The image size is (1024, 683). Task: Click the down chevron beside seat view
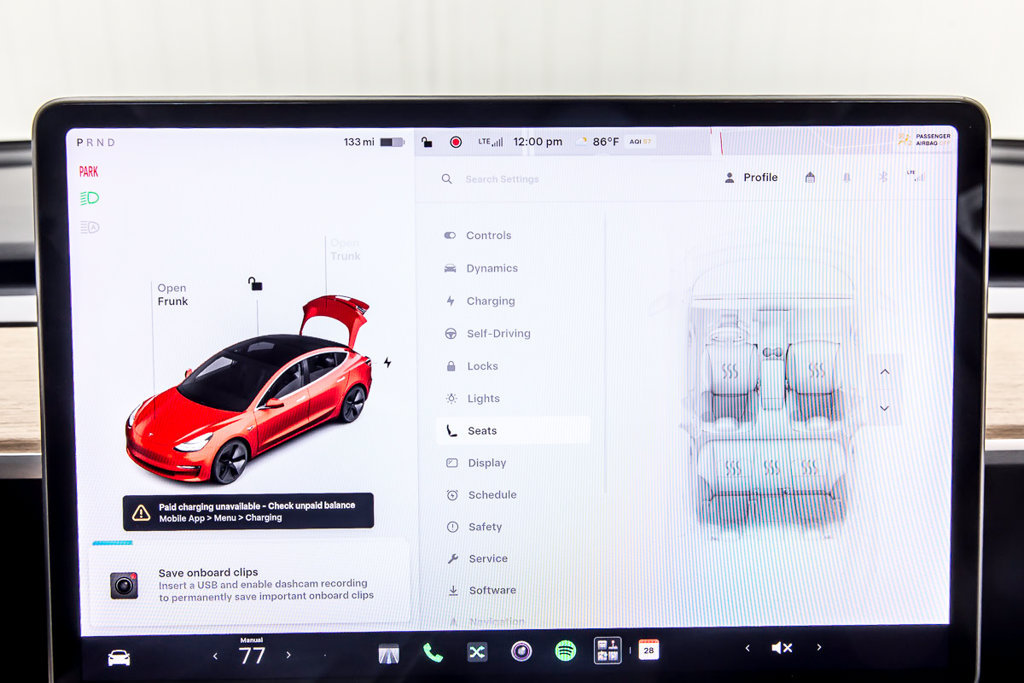(x=884, y=408)
